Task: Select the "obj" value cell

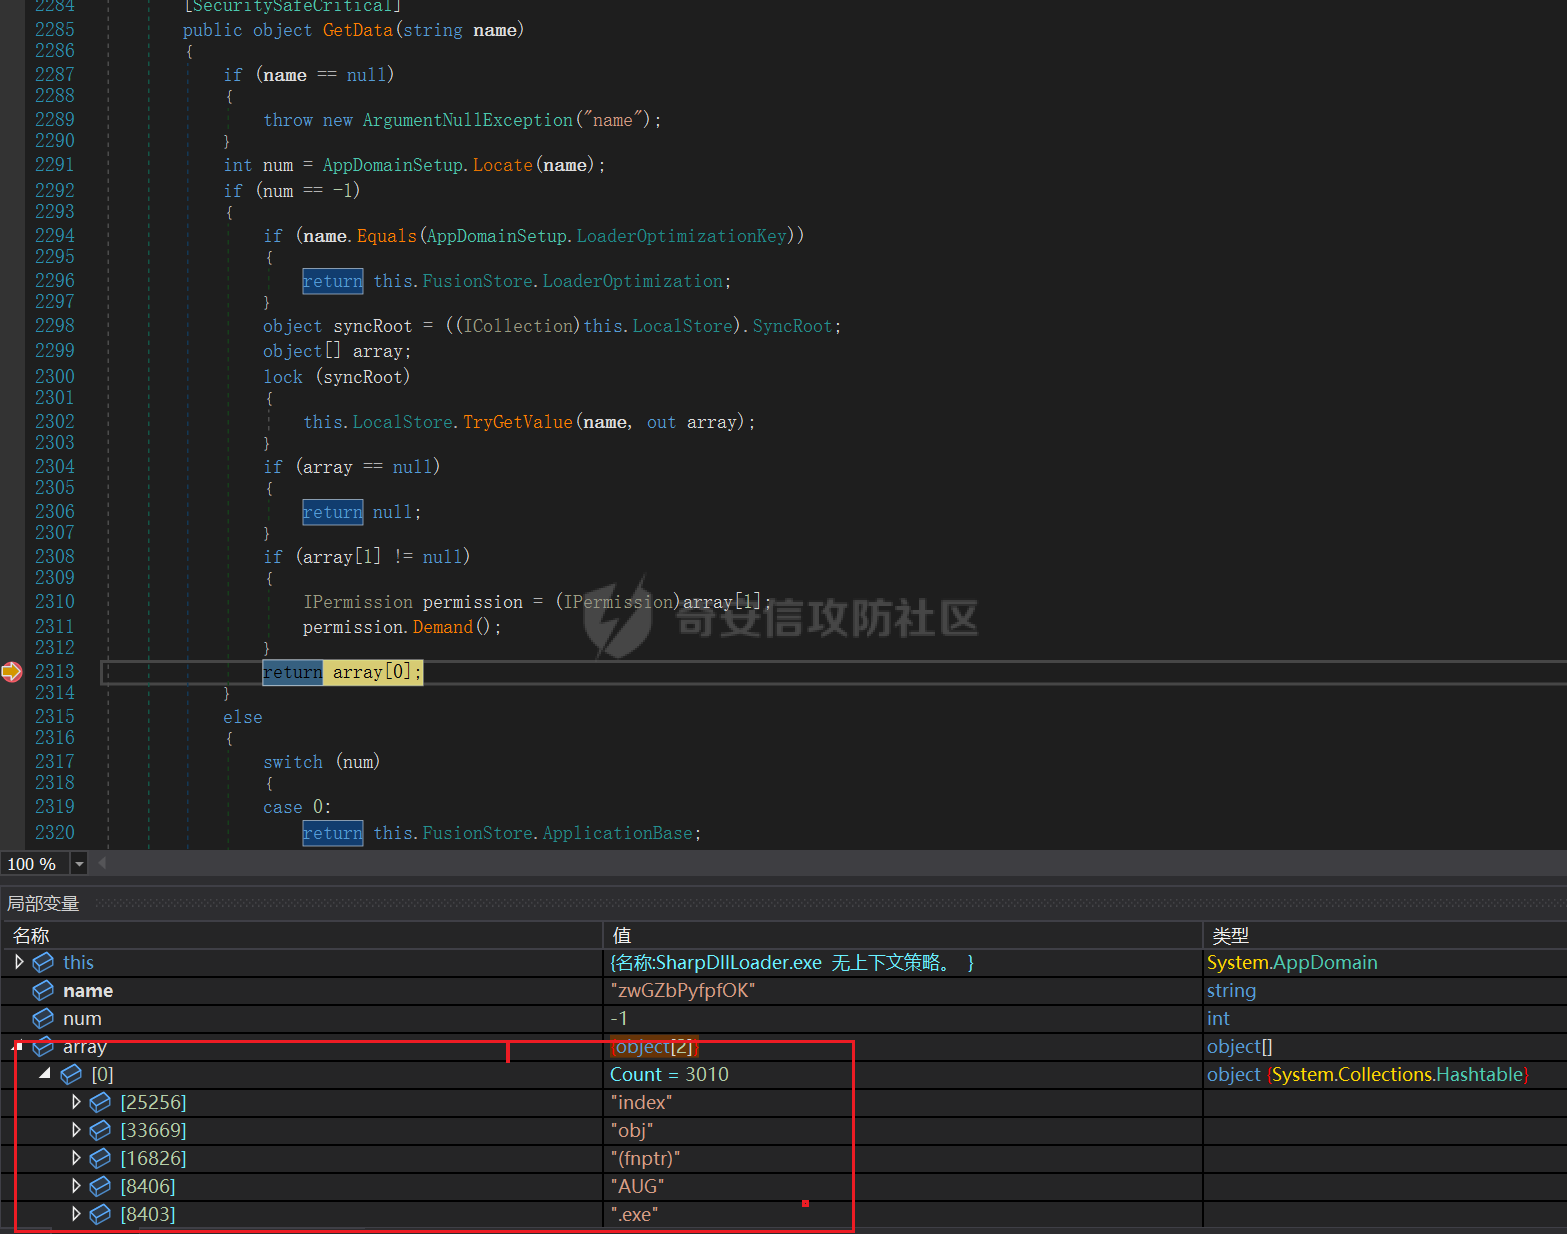Action: [632, 1130]
